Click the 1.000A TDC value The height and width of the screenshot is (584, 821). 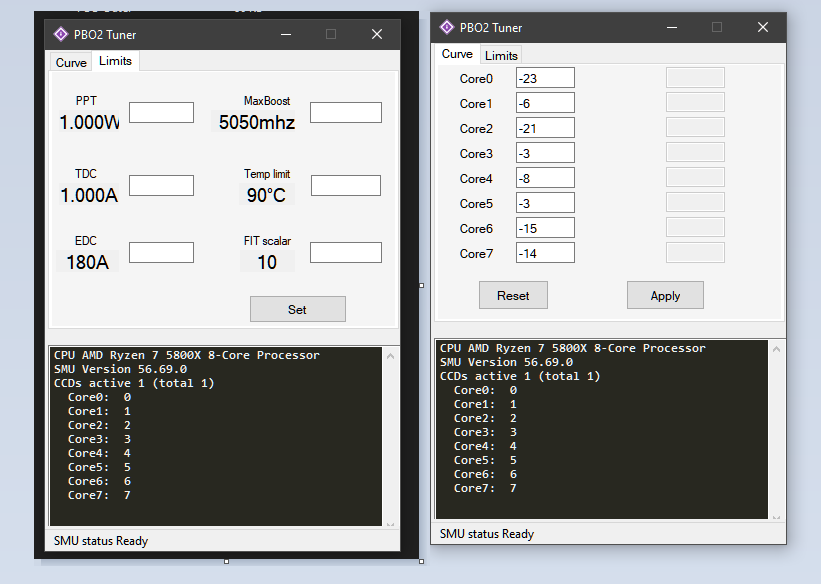click(x=89, y=195)
